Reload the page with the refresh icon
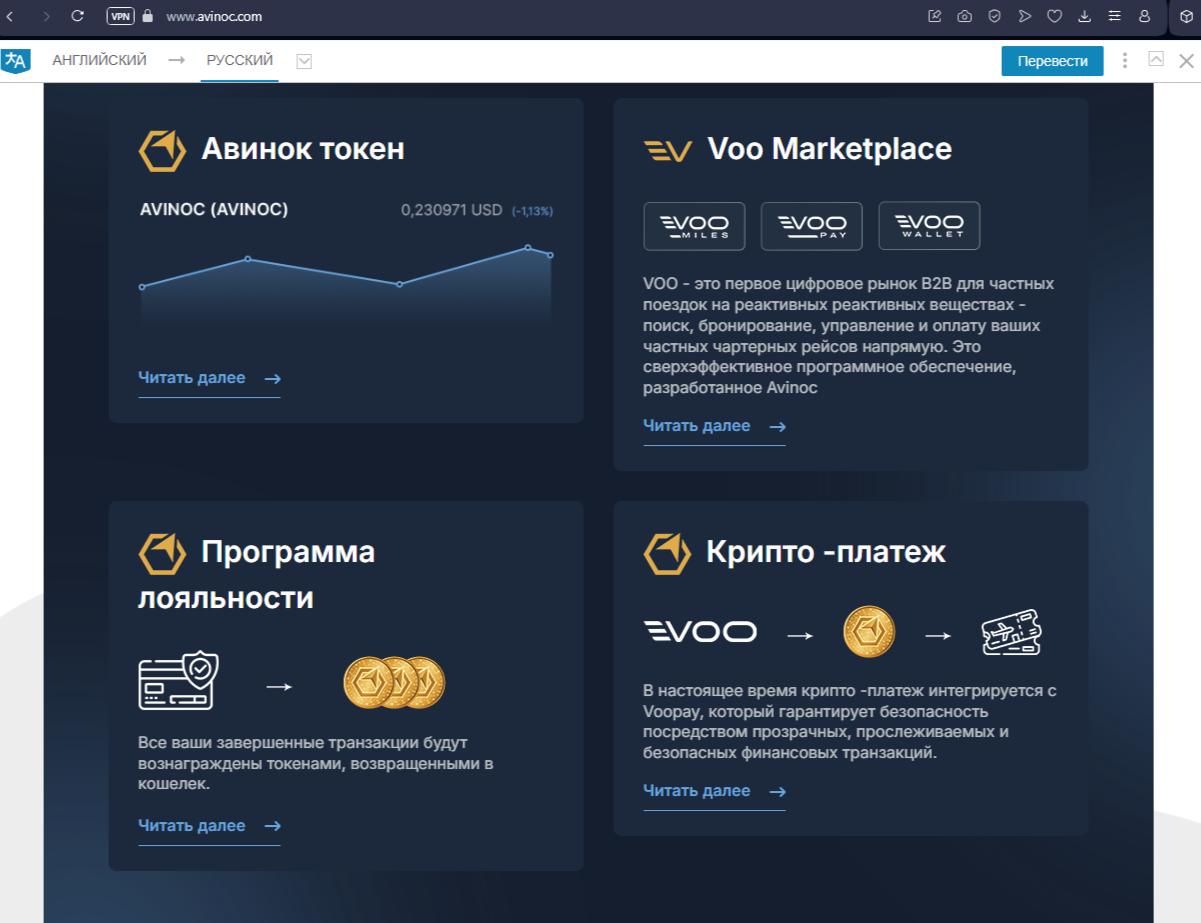Image resolution: width=1201 pixels, height=923 pixels. [78, 17]
